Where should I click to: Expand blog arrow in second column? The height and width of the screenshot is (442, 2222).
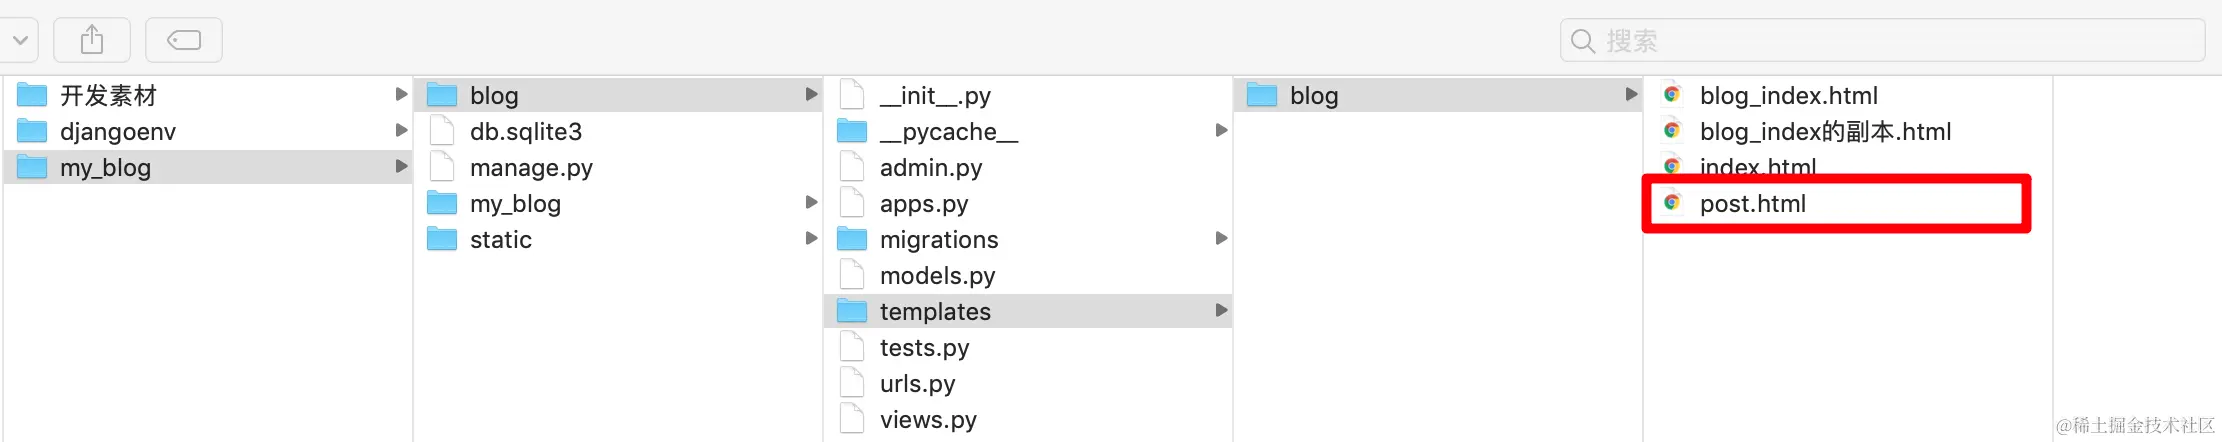(811, 94)
